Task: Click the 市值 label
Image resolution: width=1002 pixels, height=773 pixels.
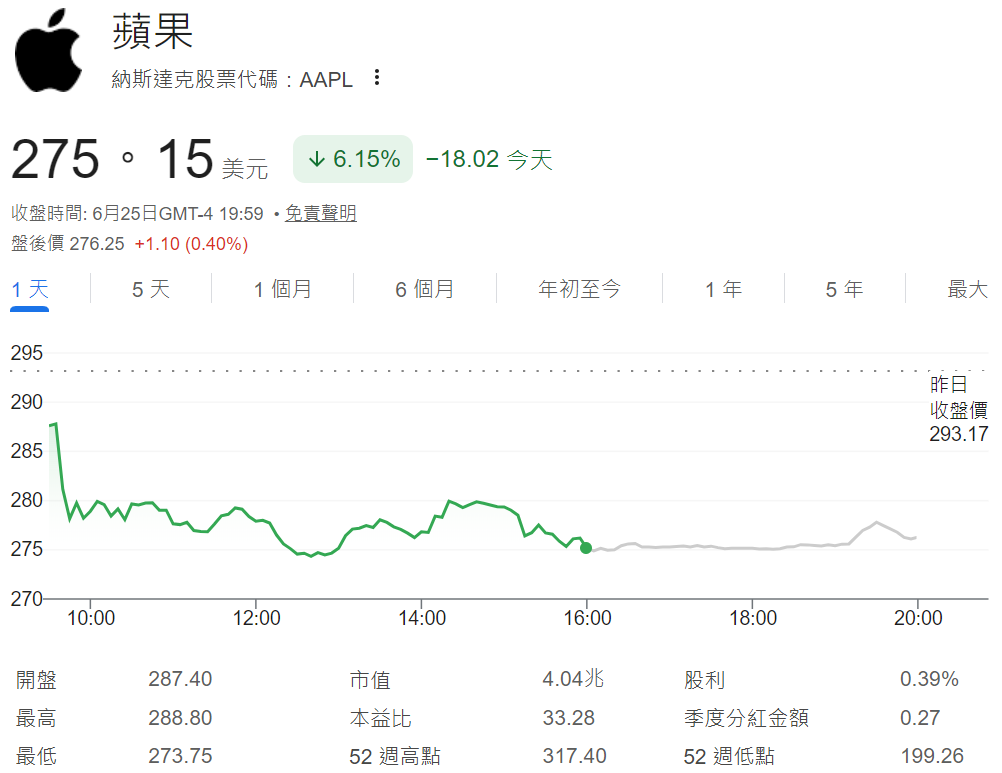Action: [370, 679]
